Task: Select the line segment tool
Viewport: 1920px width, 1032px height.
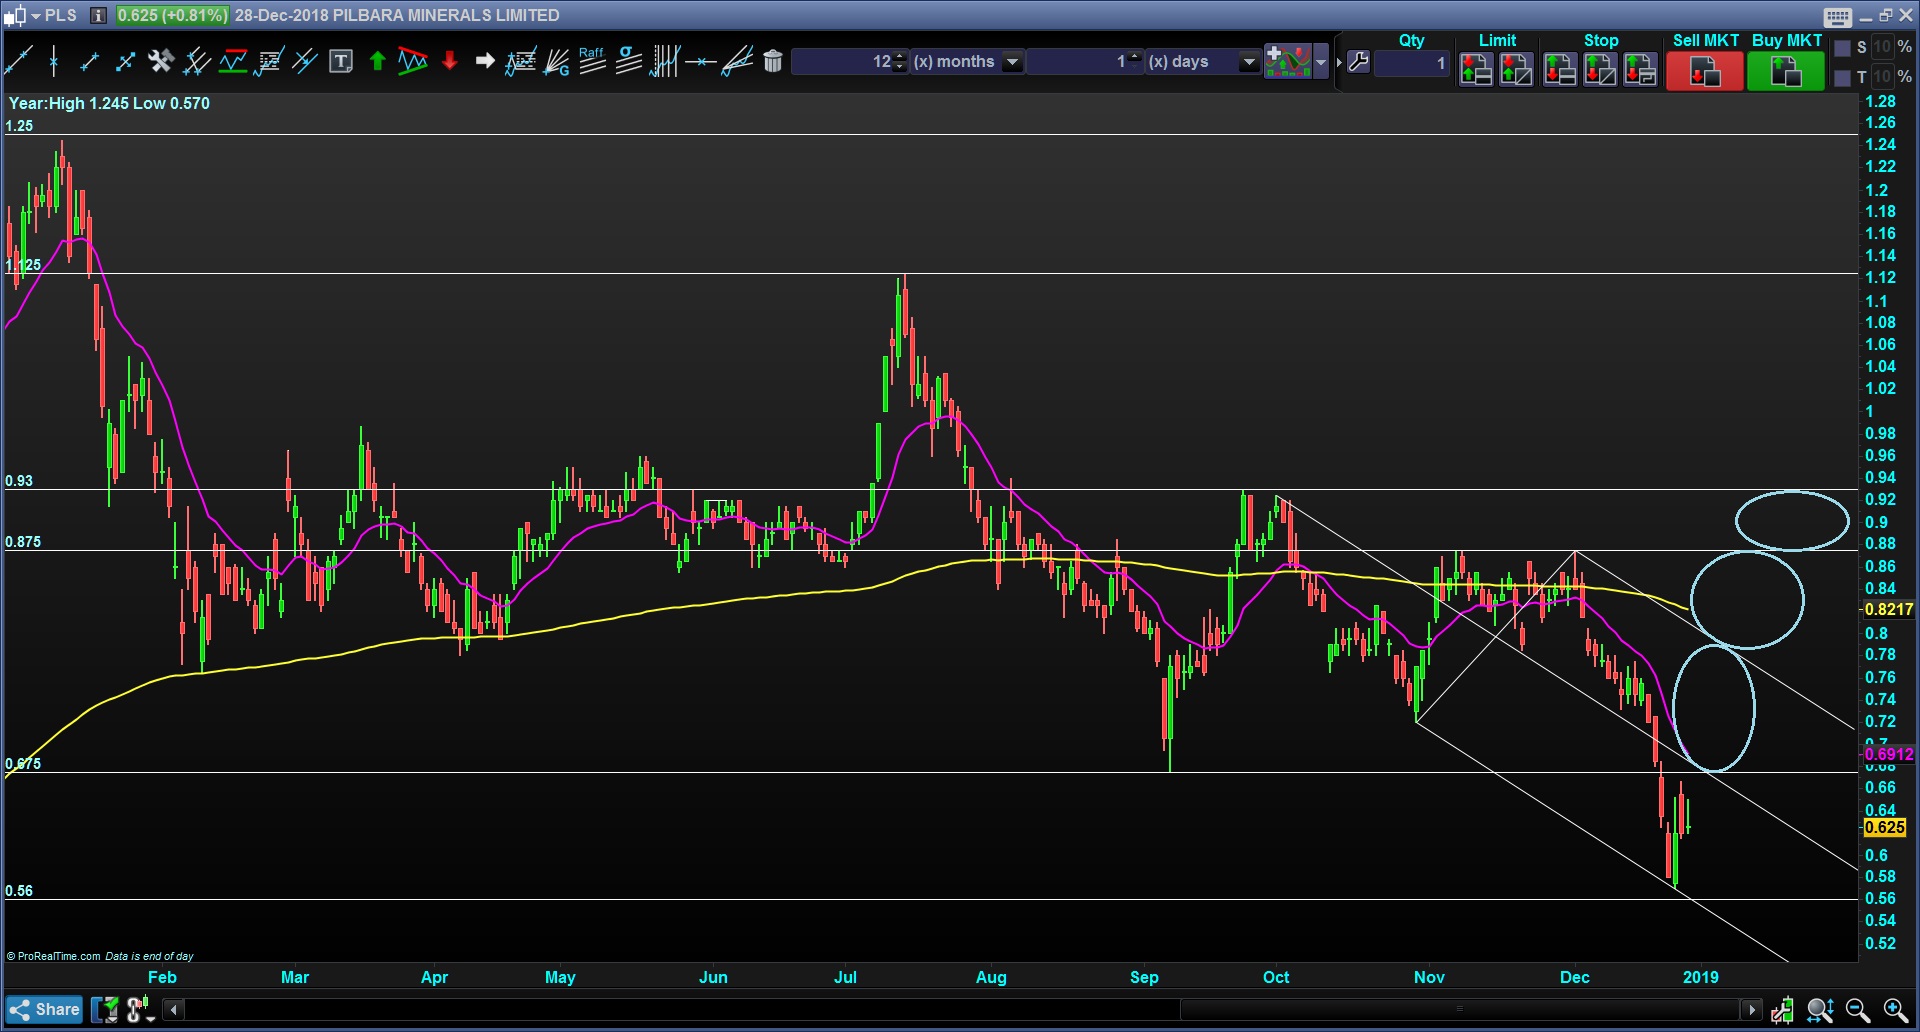Action: (89, 61)
